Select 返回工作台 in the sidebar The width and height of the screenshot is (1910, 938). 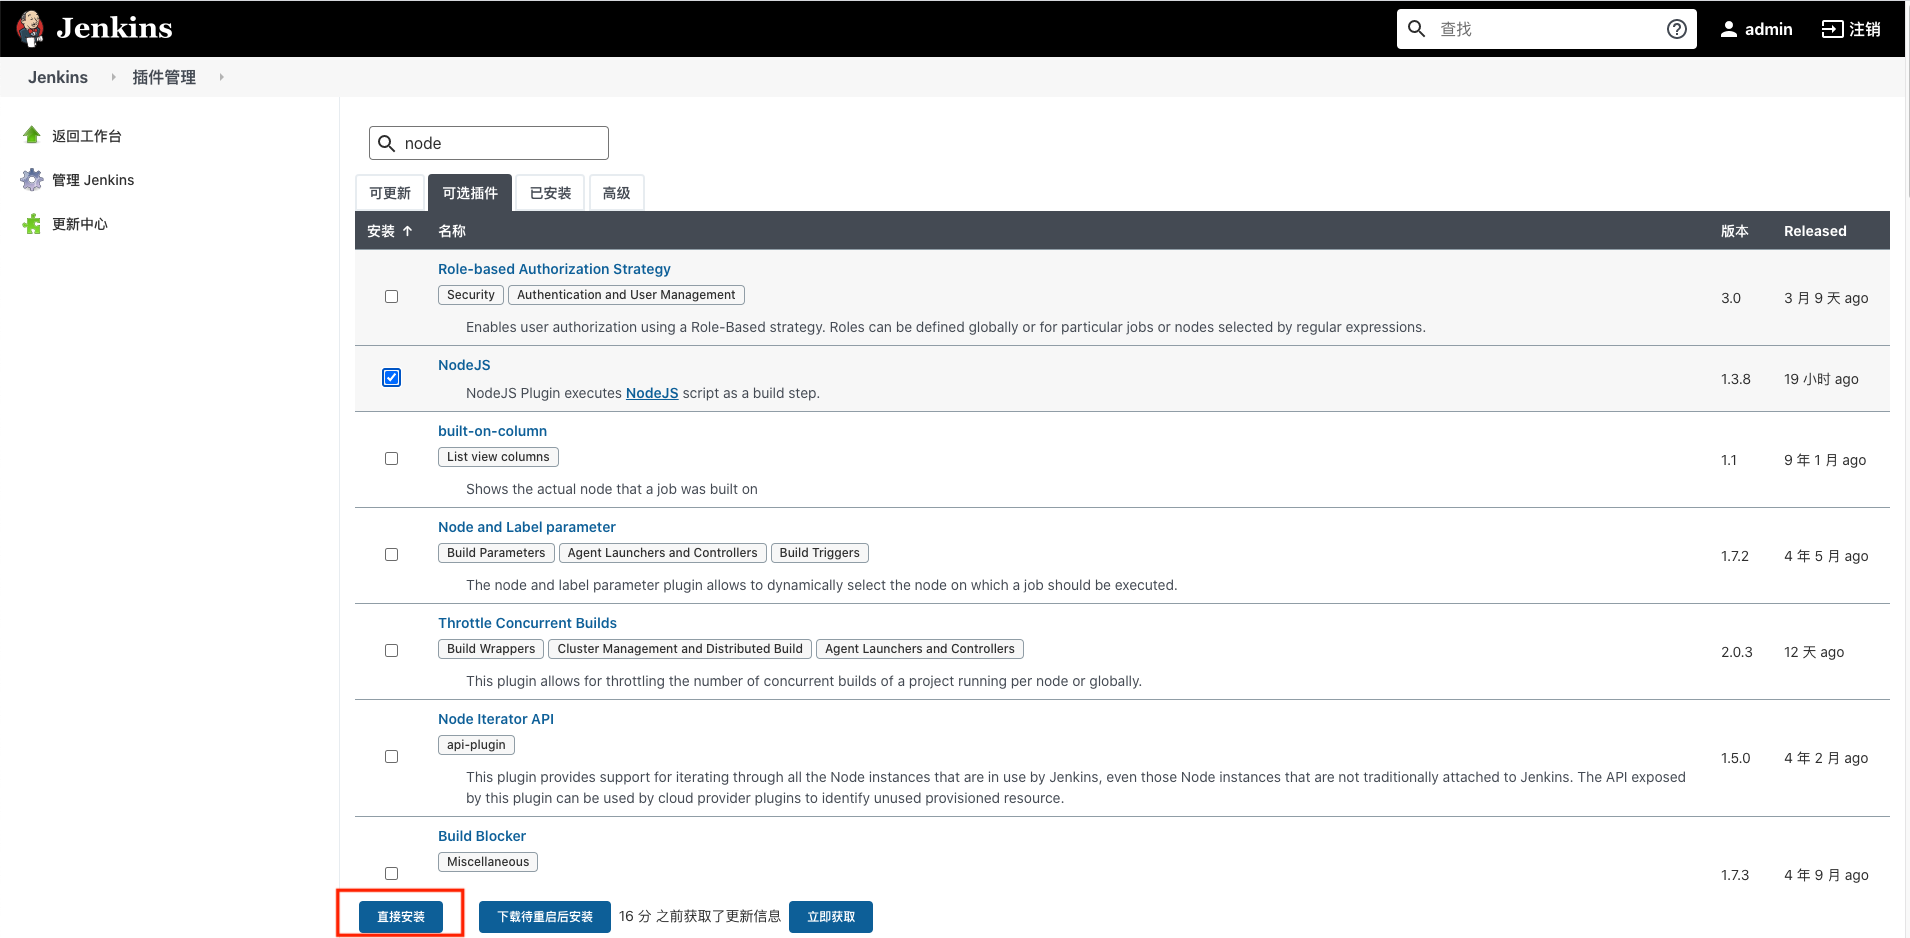click(86, 135)
